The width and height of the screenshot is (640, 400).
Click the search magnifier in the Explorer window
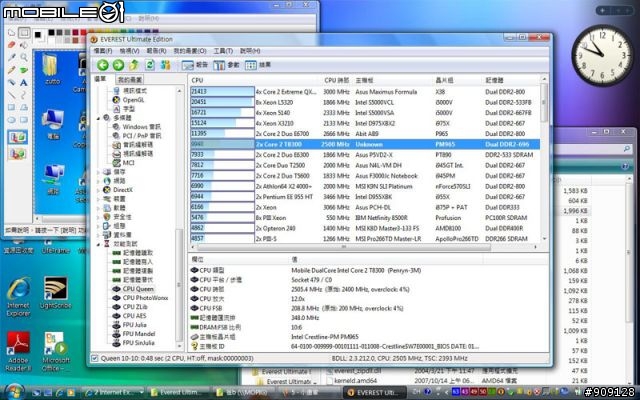627,149
